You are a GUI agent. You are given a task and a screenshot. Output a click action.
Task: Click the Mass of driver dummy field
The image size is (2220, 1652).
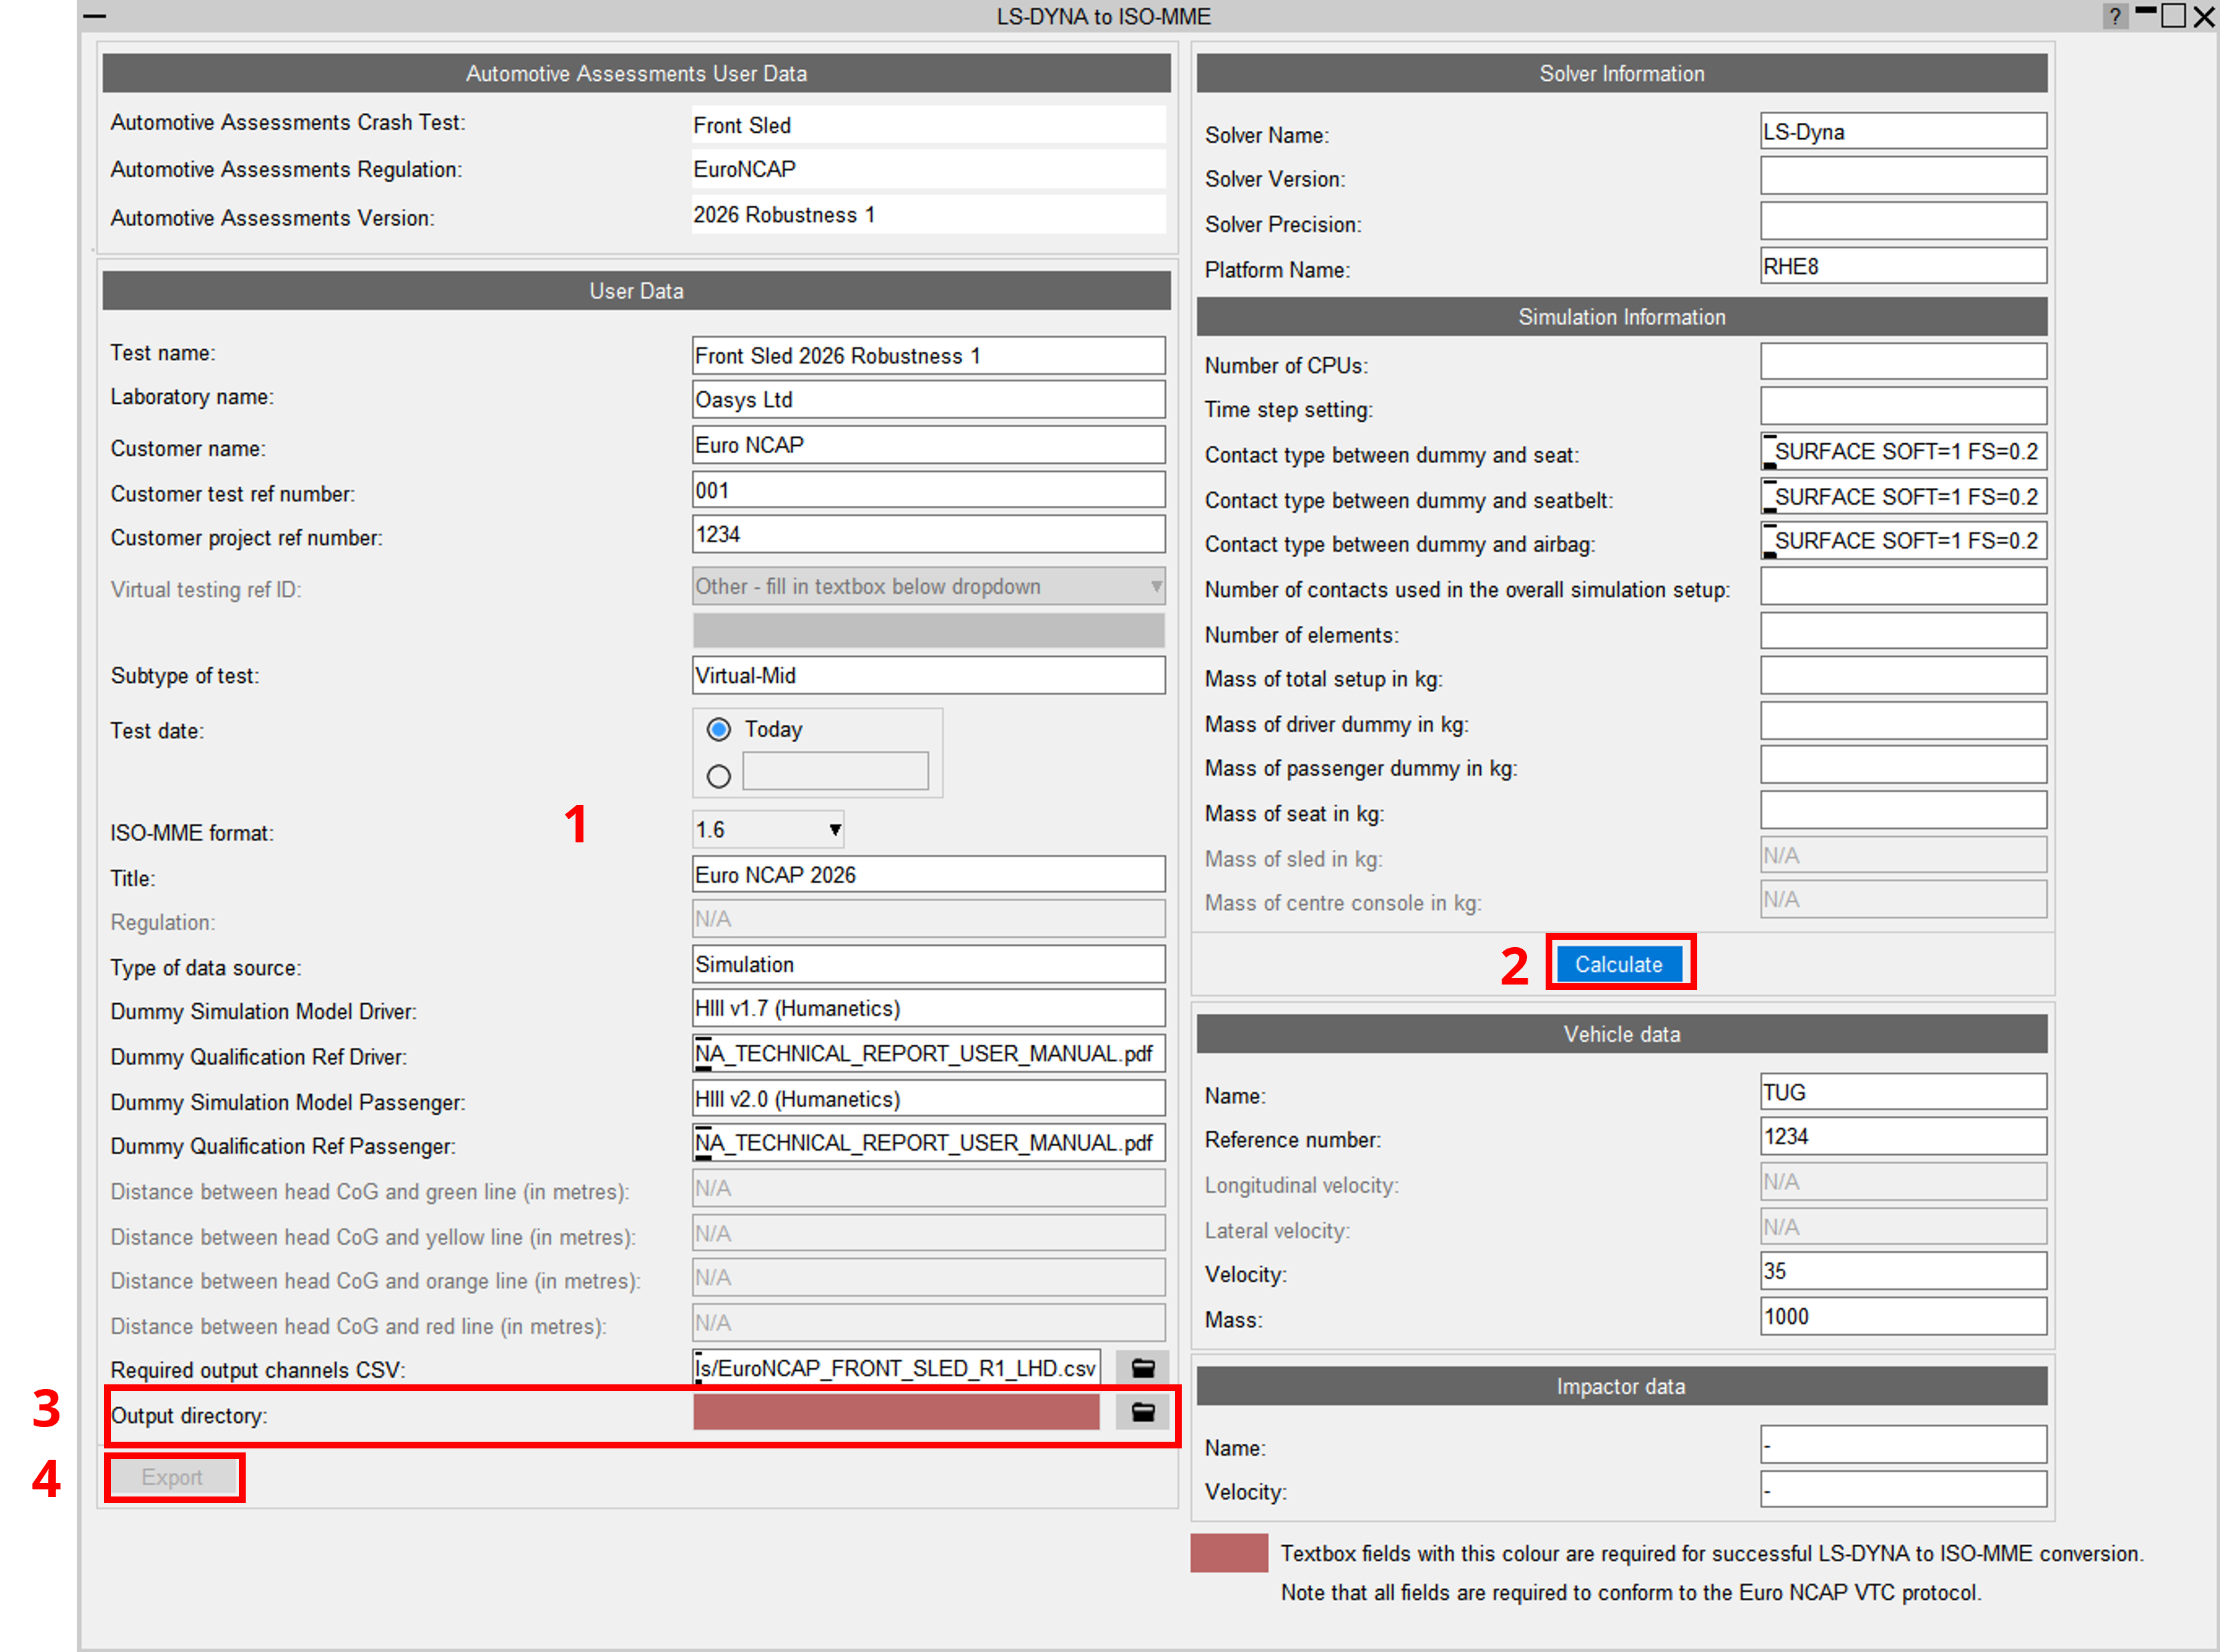[1904, 720]
